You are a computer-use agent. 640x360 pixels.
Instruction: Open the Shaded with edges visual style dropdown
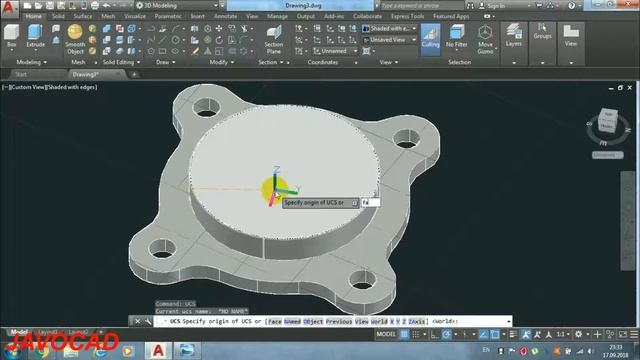389,29
